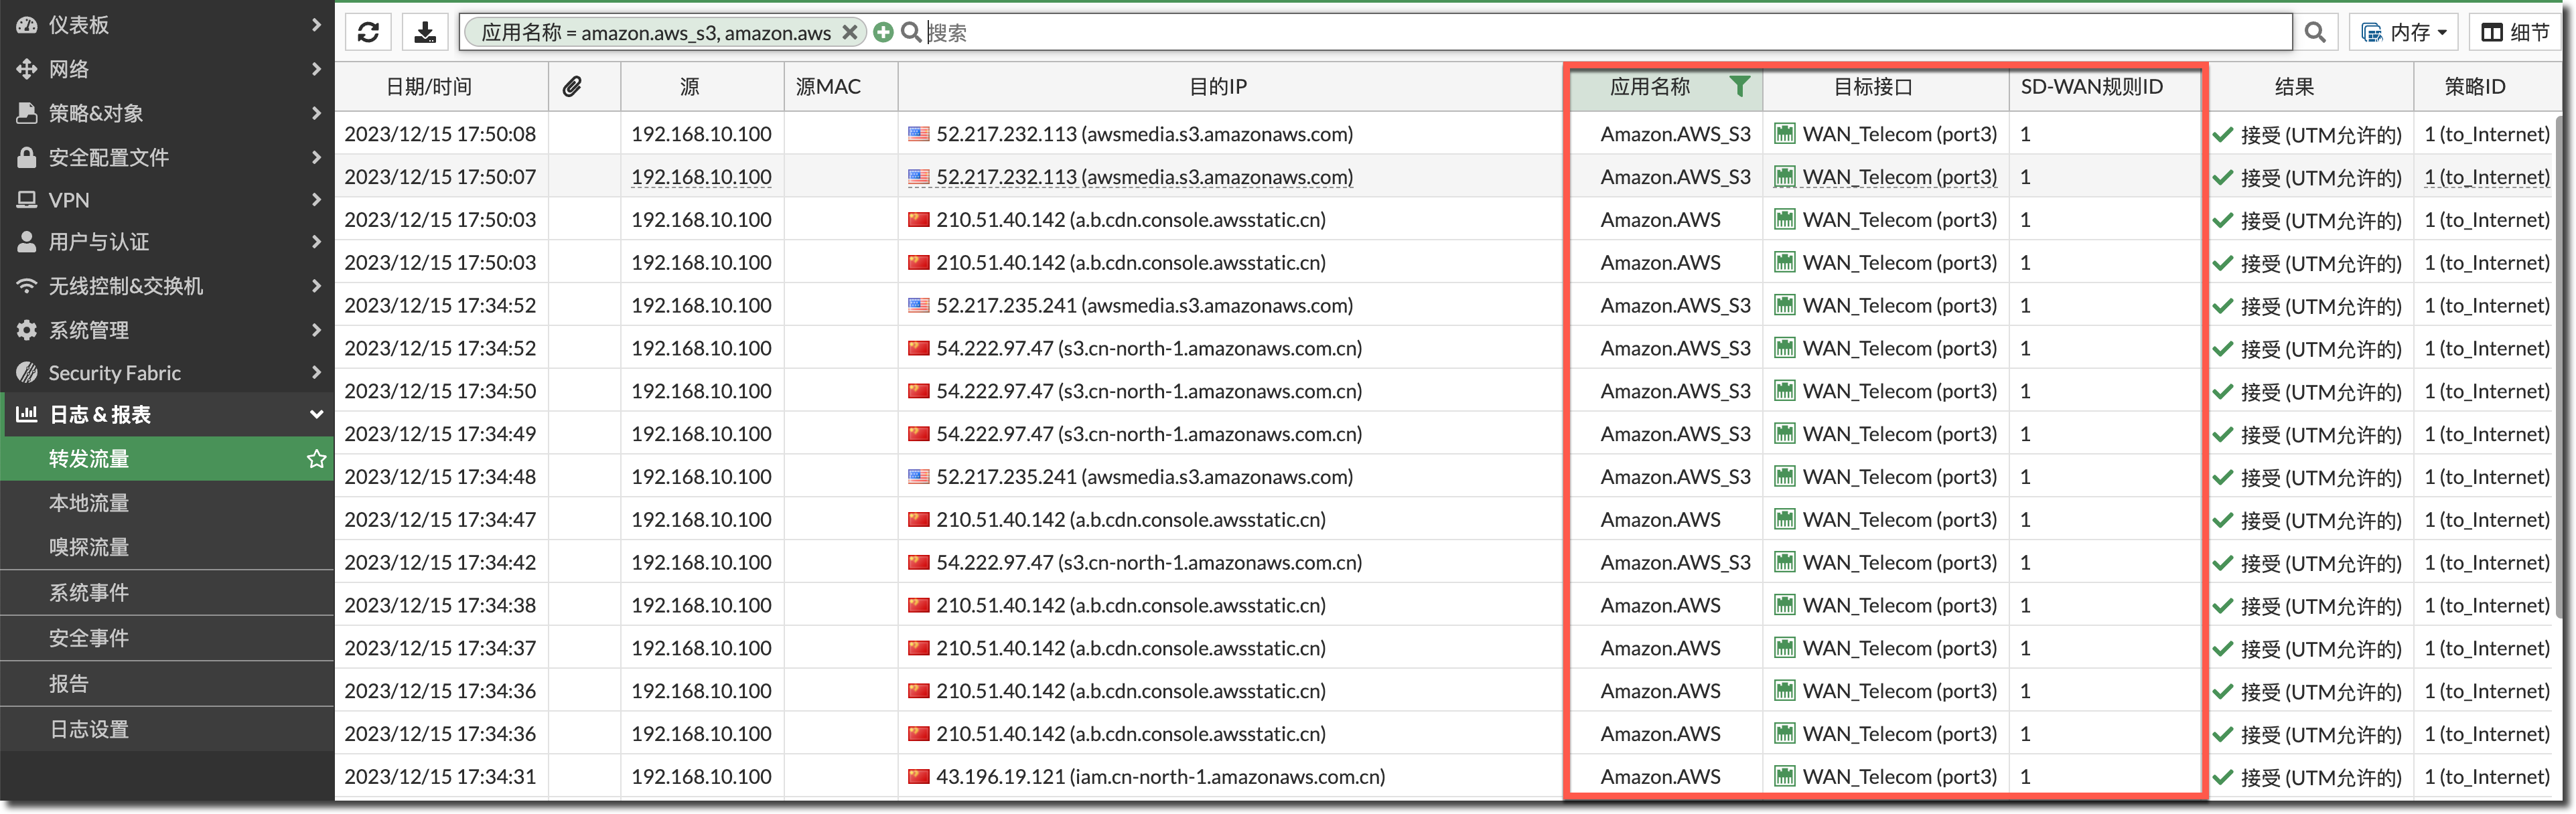Image resolution: width=2576 pixels, height=814 pixels.
Task: Remove the application name filter chip
Action: (849, 32)
